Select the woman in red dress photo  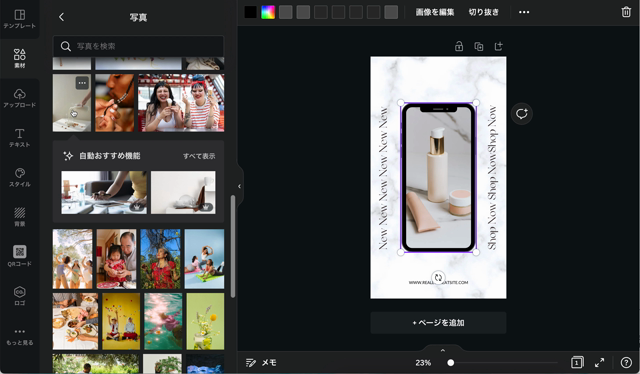click(x=160, y=259)
